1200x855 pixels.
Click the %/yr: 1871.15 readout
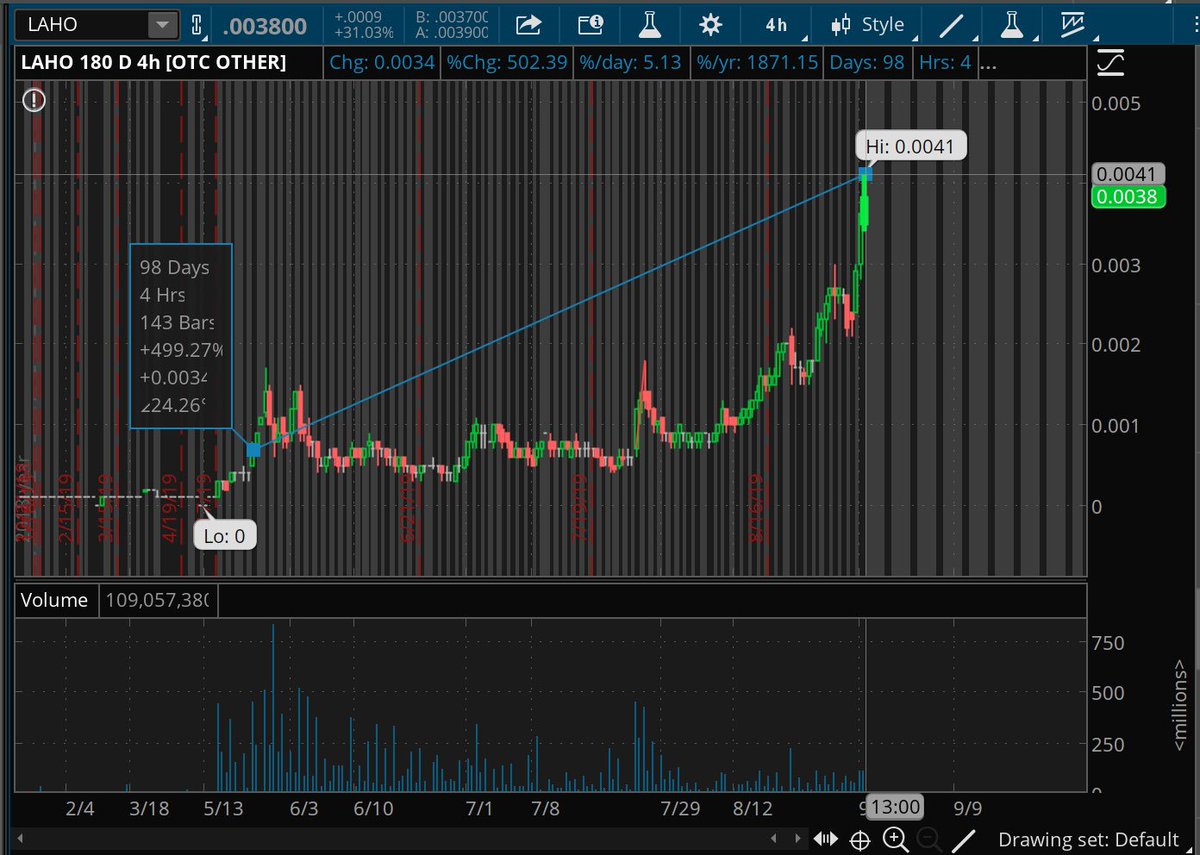point(758,63)
